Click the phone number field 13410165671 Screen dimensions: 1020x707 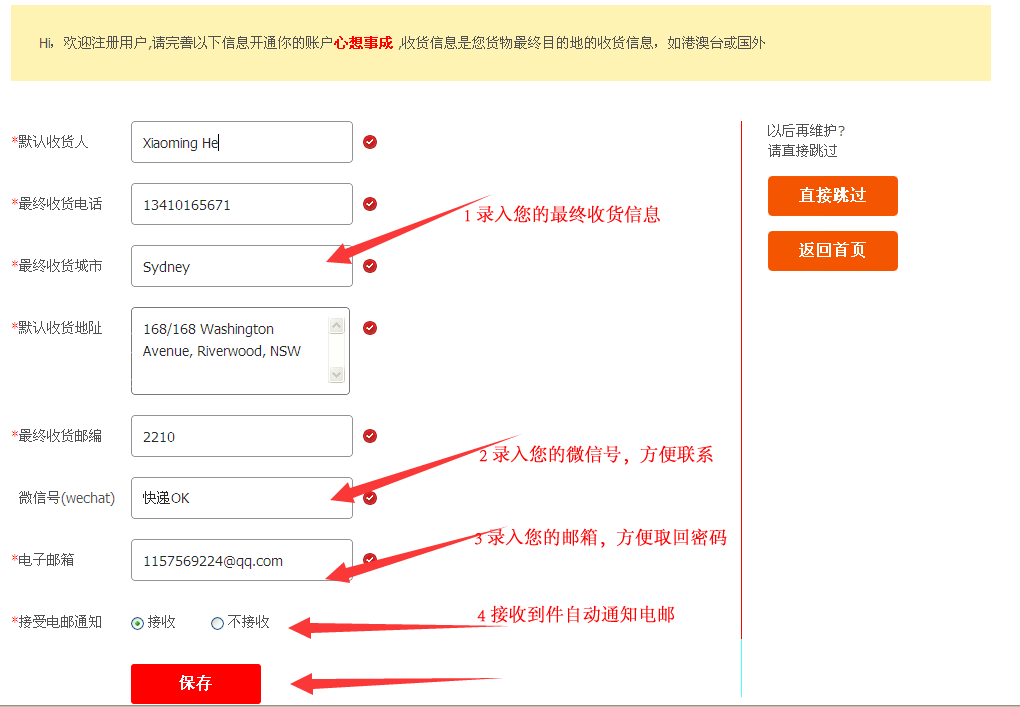[241, 204]
